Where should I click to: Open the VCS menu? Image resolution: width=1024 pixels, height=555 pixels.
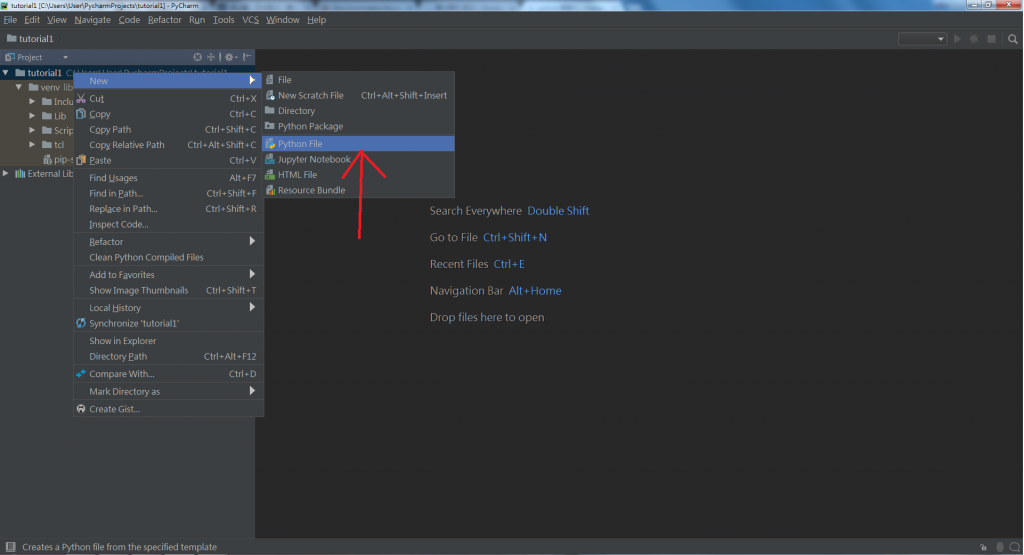point(250,20)
